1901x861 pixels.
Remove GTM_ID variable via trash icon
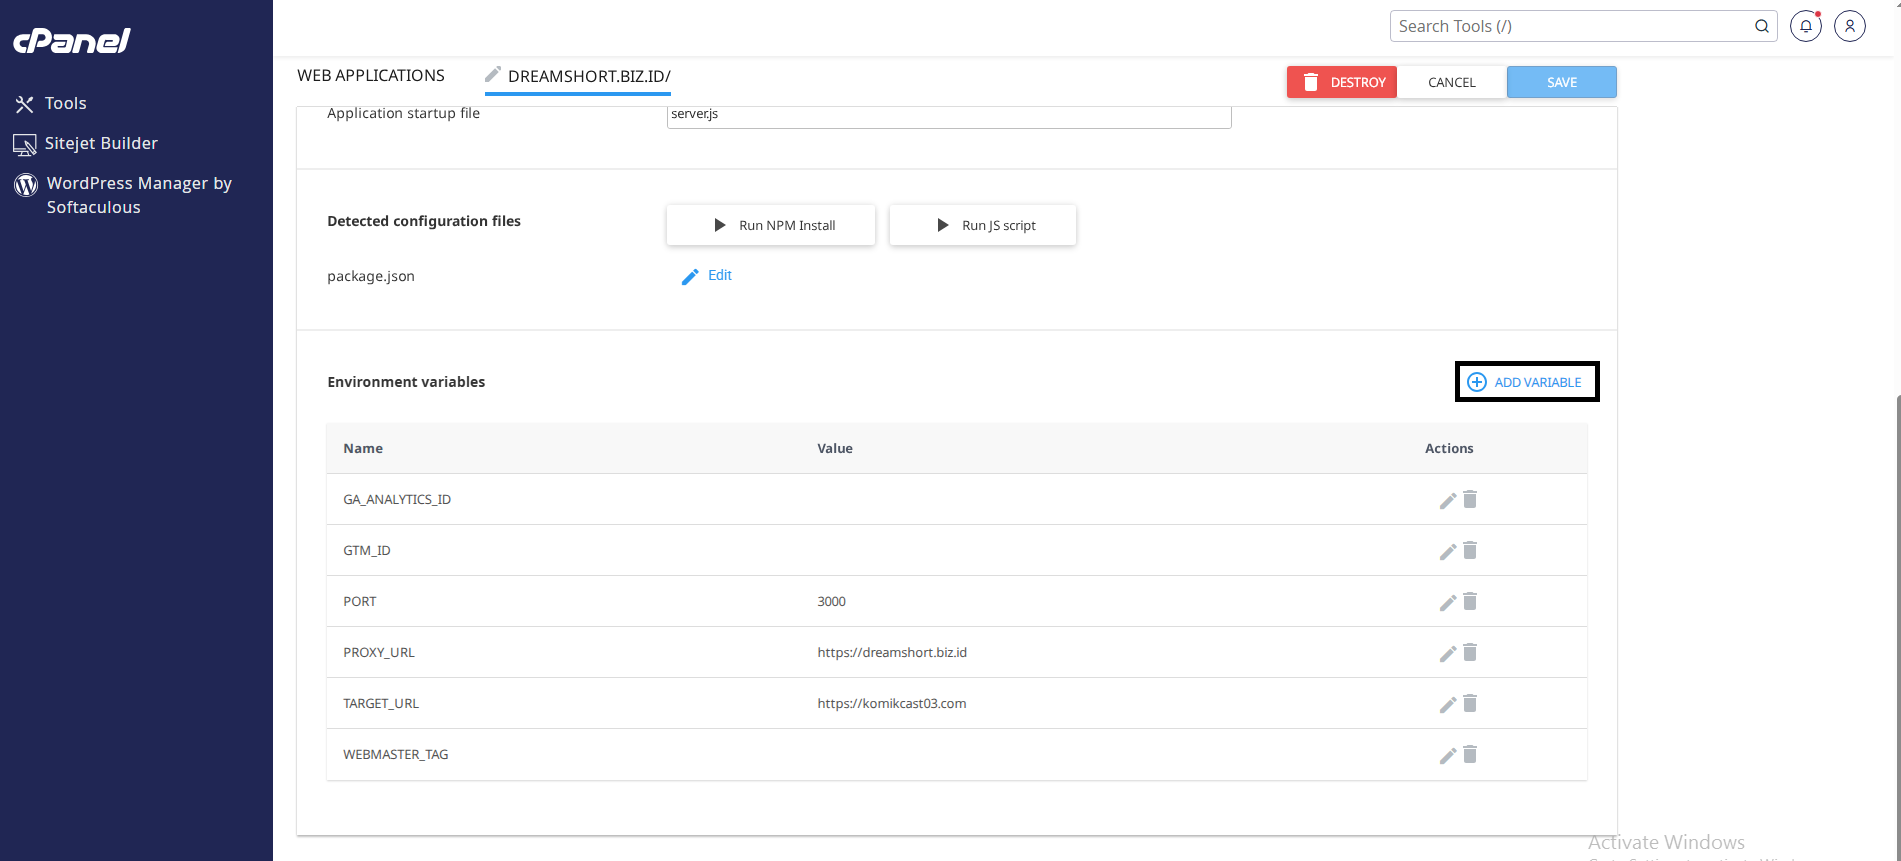1470,550
